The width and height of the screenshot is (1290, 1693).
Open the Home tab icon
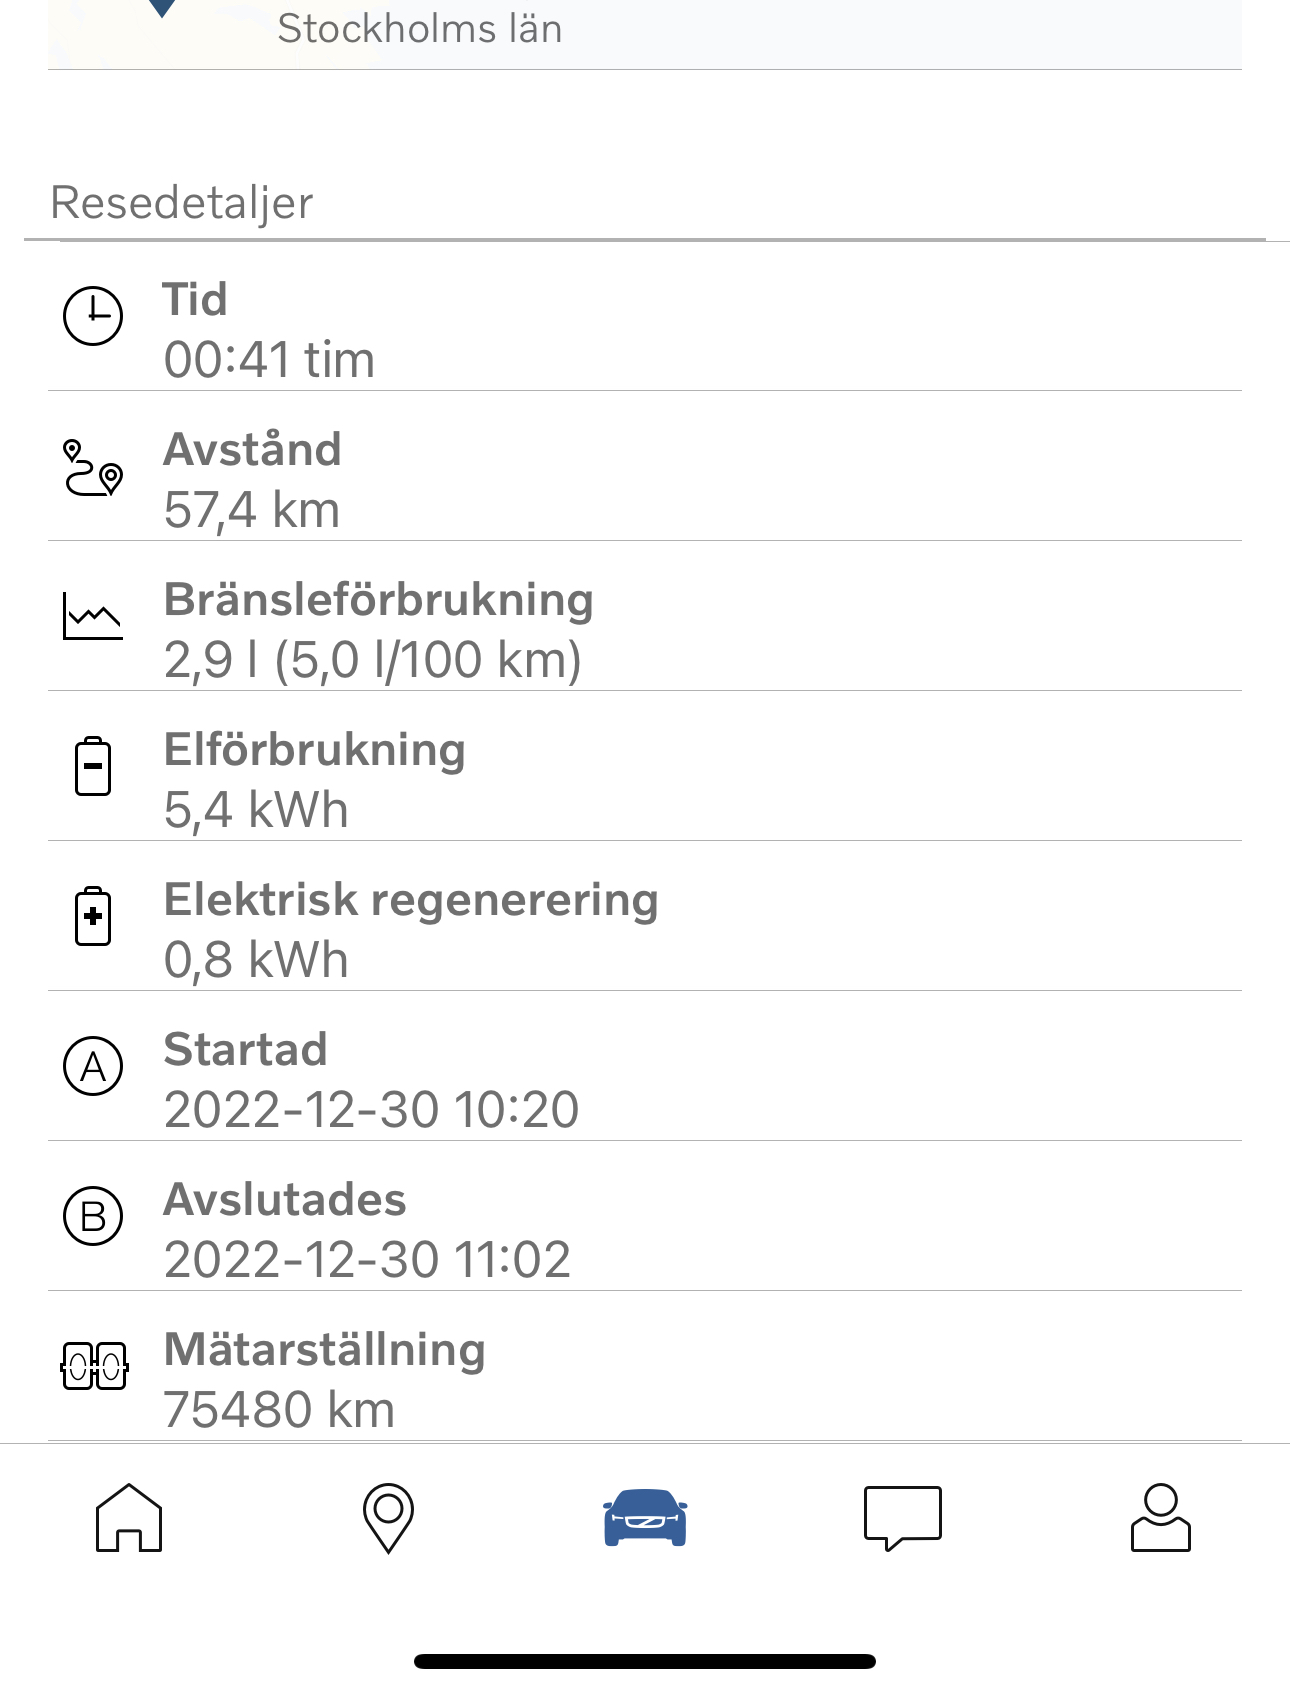tap(129, 1518)
